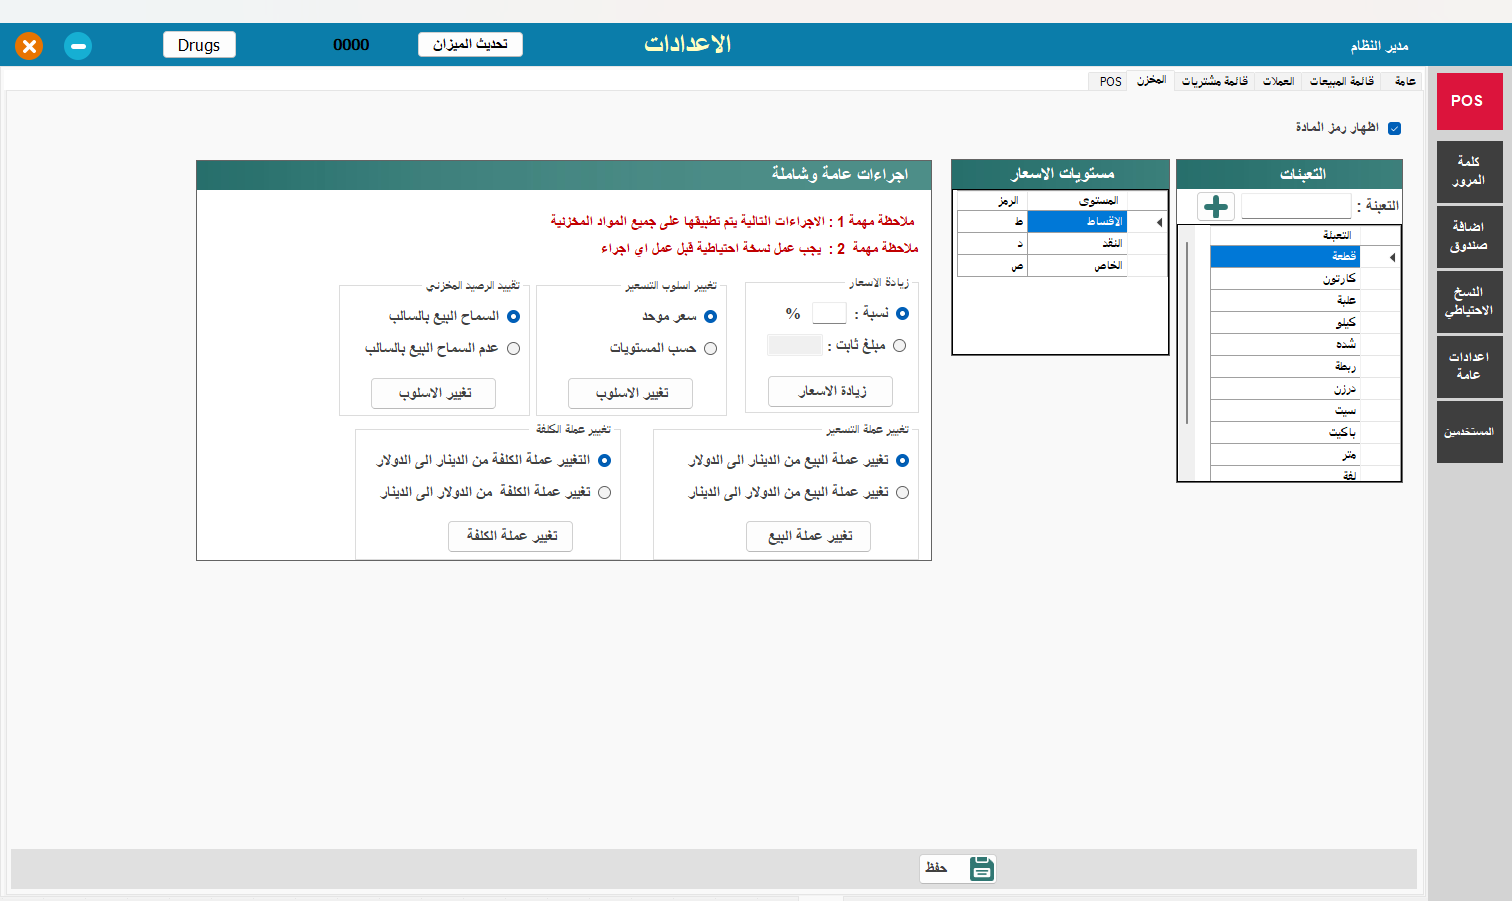Select سيت row in packaging list

(x=1285, y=410)
